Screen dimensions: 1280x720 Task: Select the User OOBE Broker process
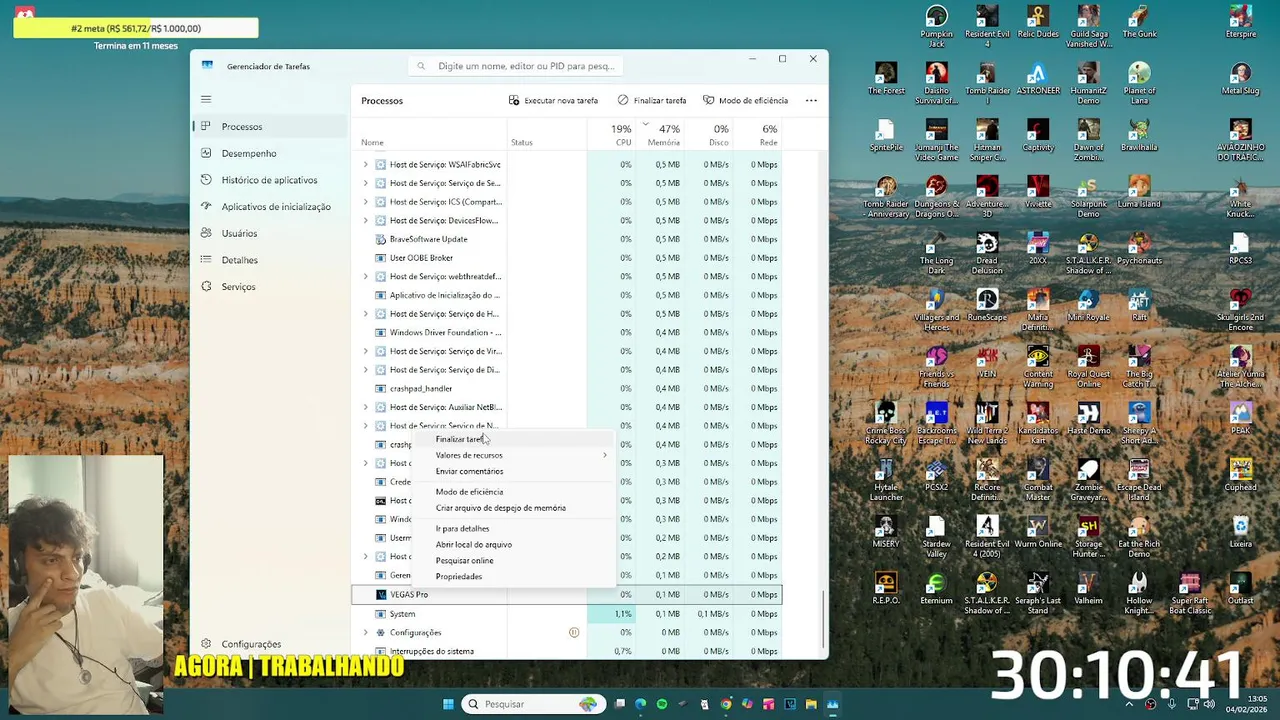(x=566, y=258)
